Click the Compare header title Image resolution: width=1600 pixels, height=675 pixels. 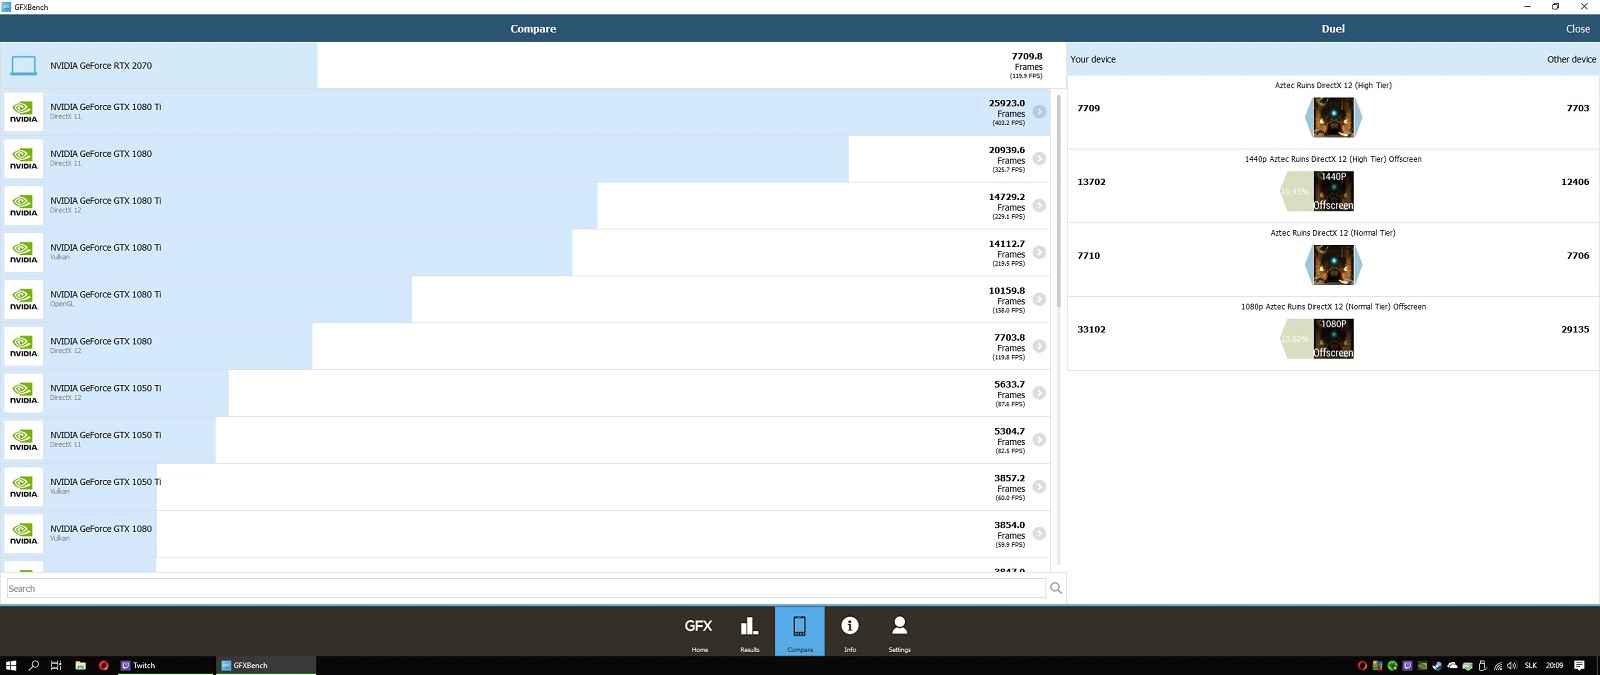533,29
